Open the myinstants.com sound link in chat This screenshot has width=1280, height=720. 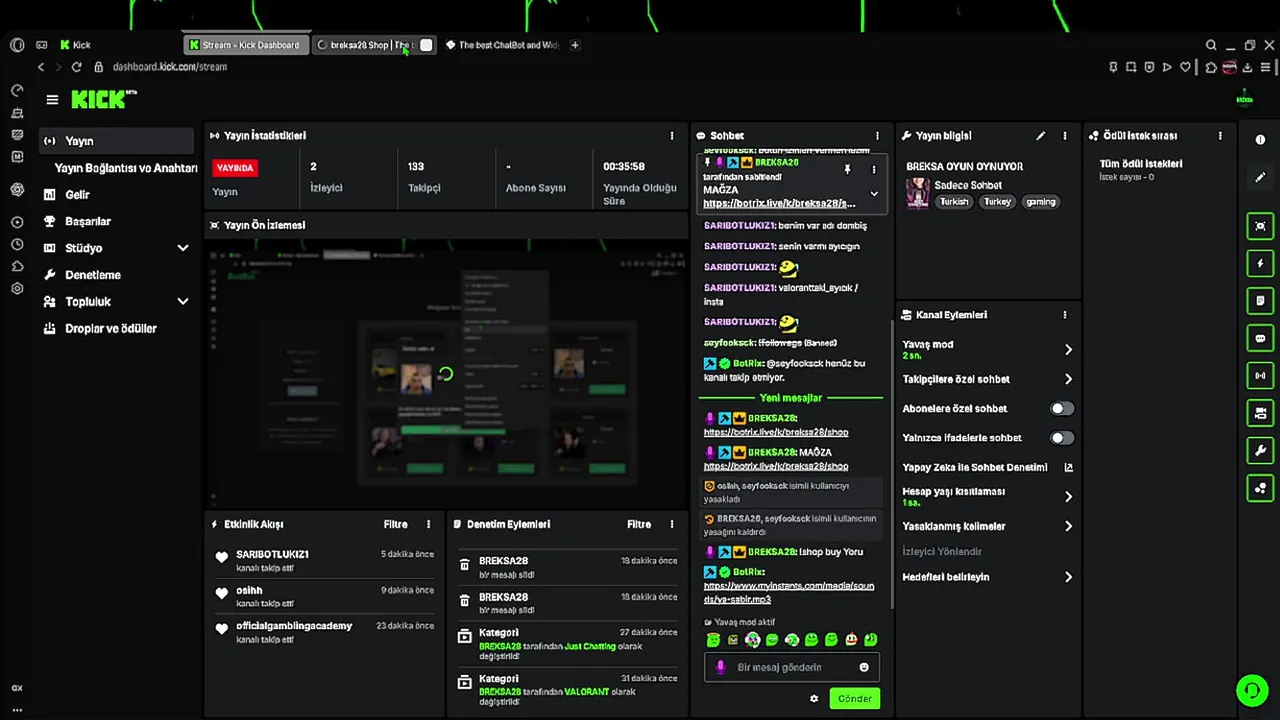click(789, 593)
